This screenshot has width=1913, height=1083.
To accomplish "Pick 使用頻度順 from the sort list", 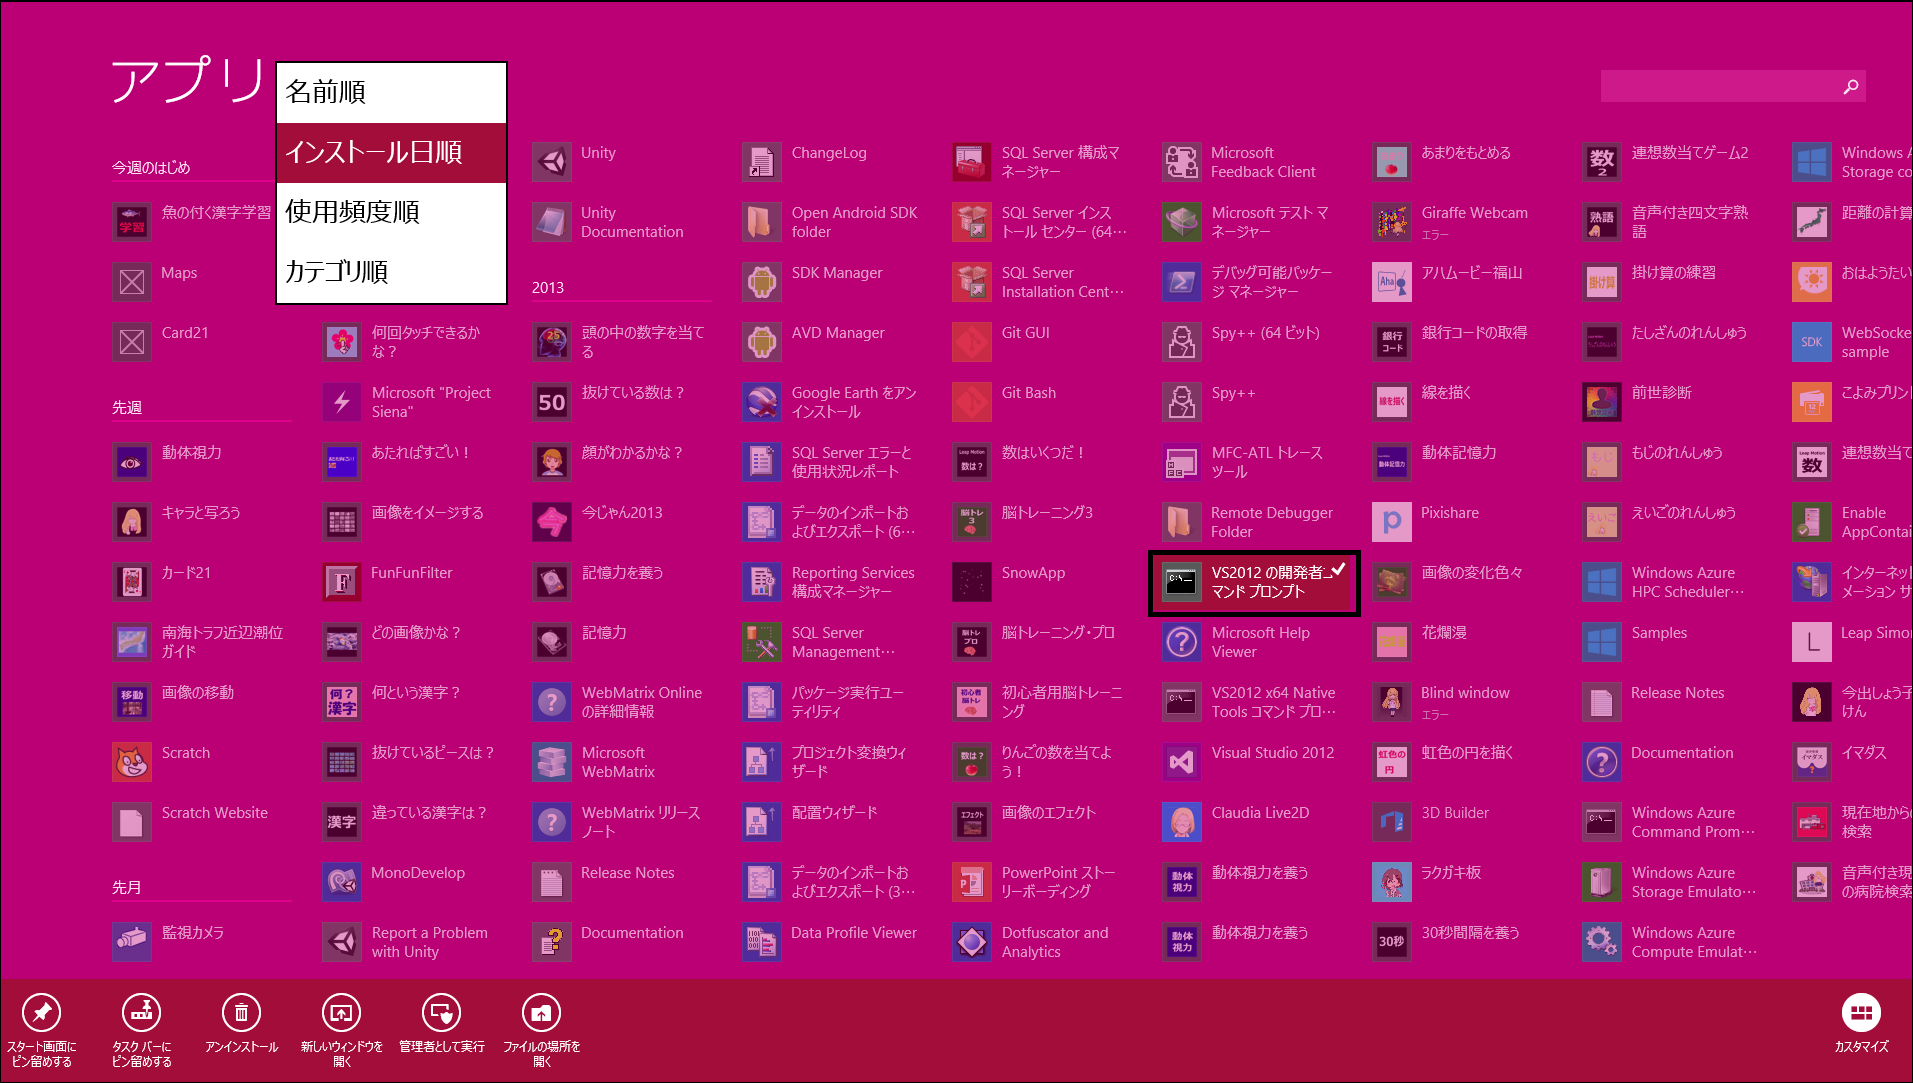I will pyautogui.click(x=391, y=212).
